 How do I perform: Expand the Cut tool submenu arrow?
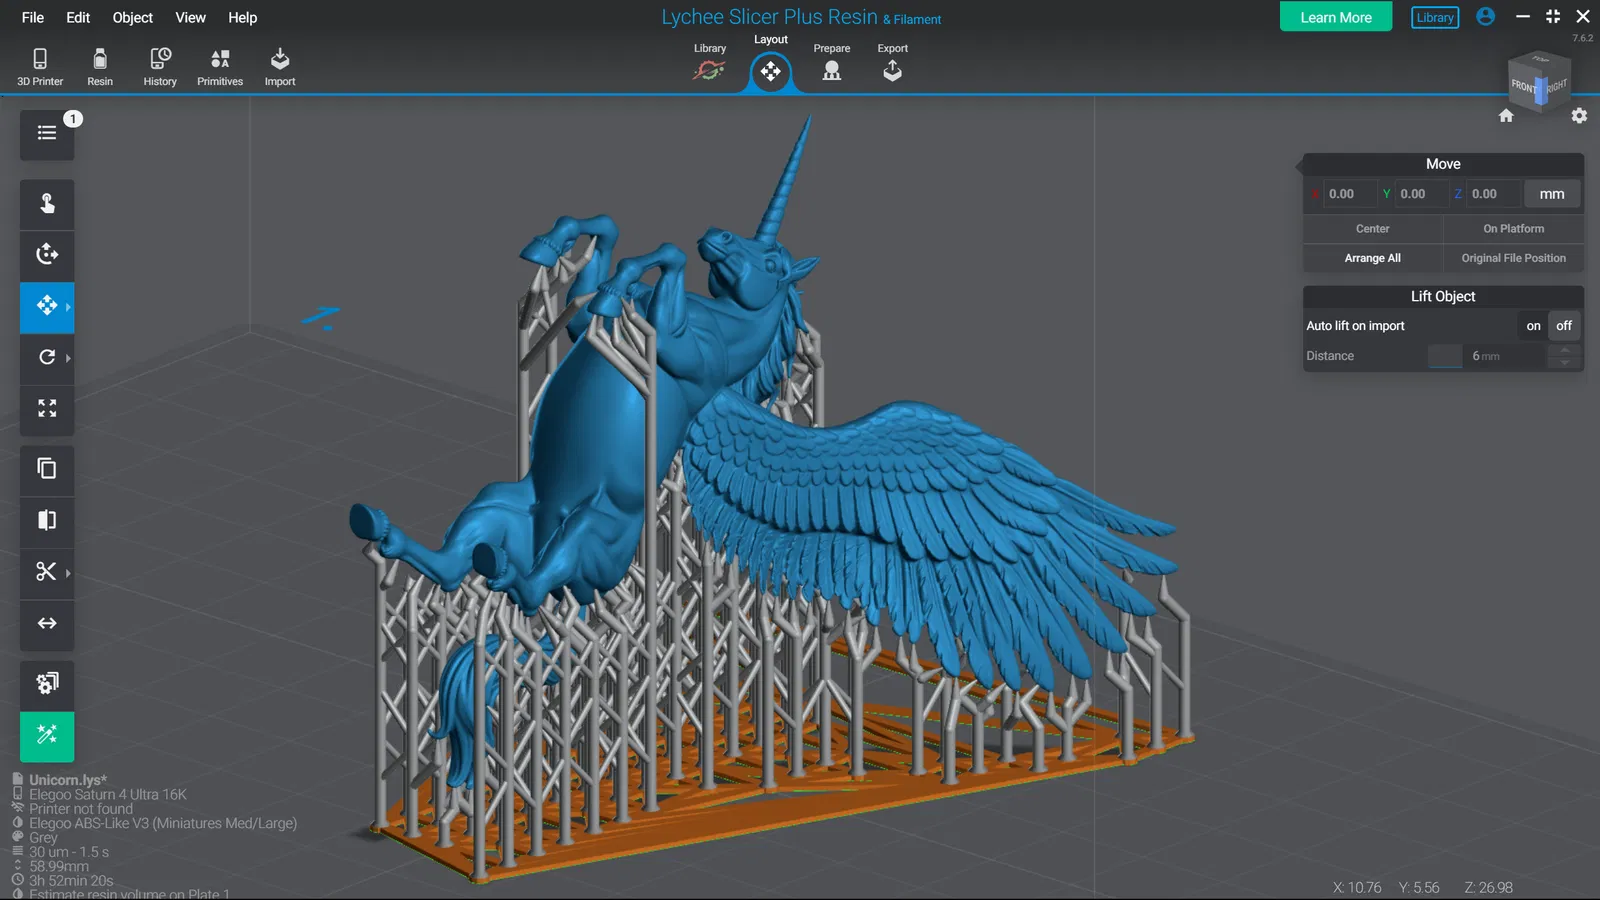pos(68,573)
